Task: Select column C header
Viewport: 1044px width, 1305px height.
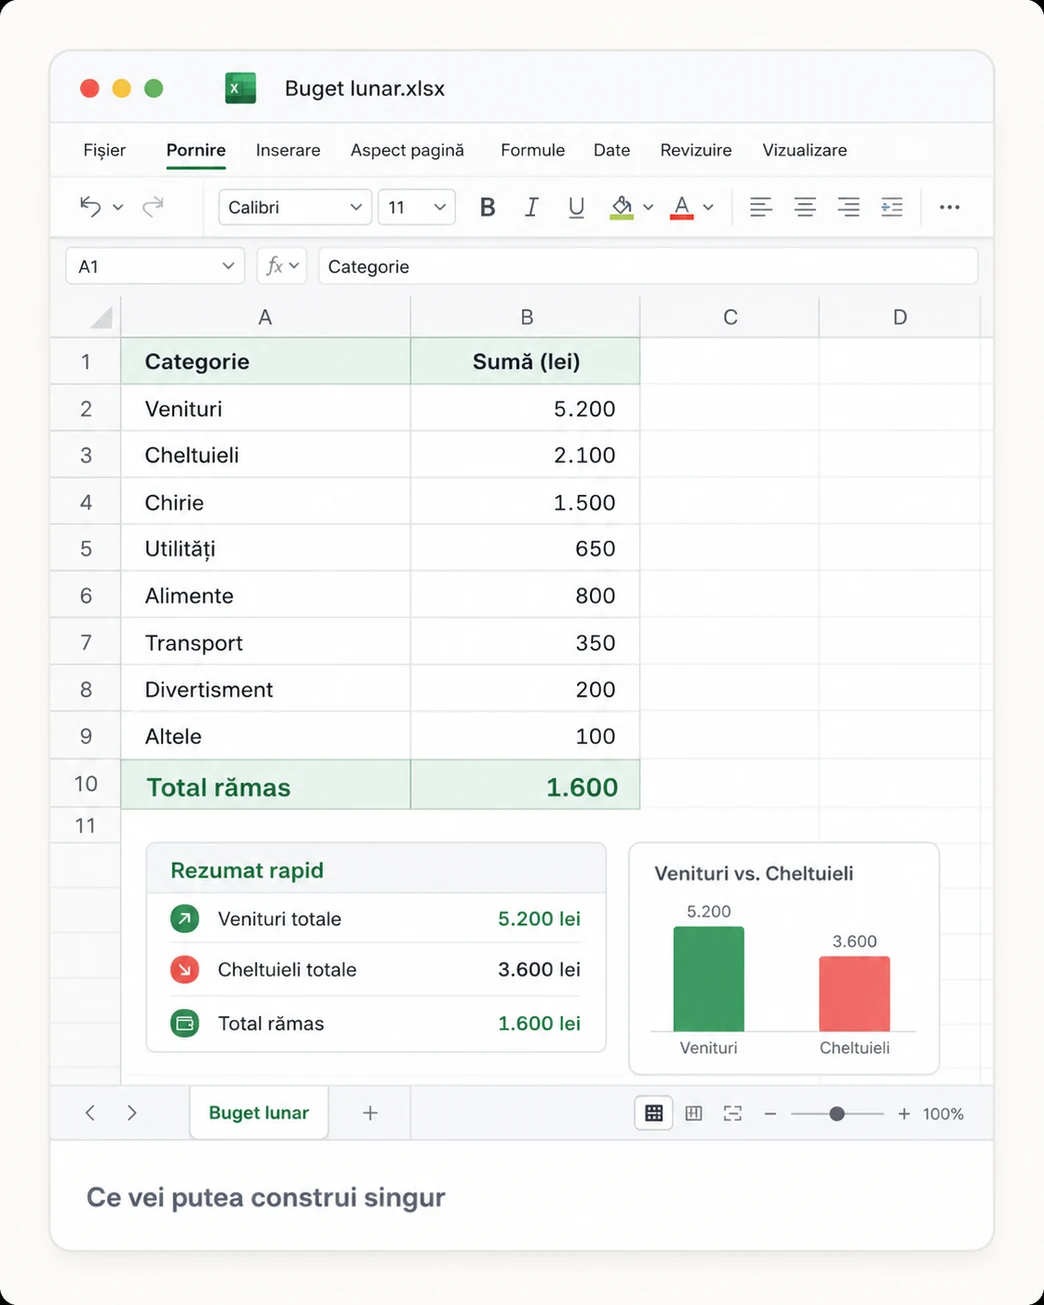Action: 730,317
